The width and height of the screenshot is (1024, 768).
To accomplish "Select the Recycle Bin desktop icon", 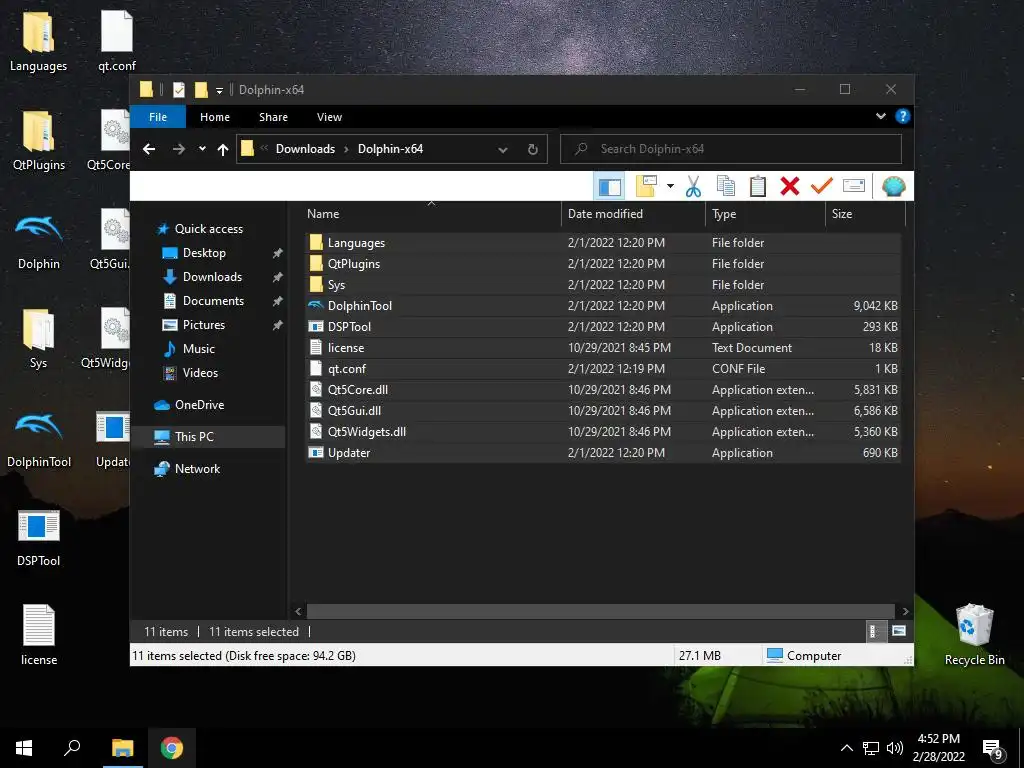I will tap(974, 635).
